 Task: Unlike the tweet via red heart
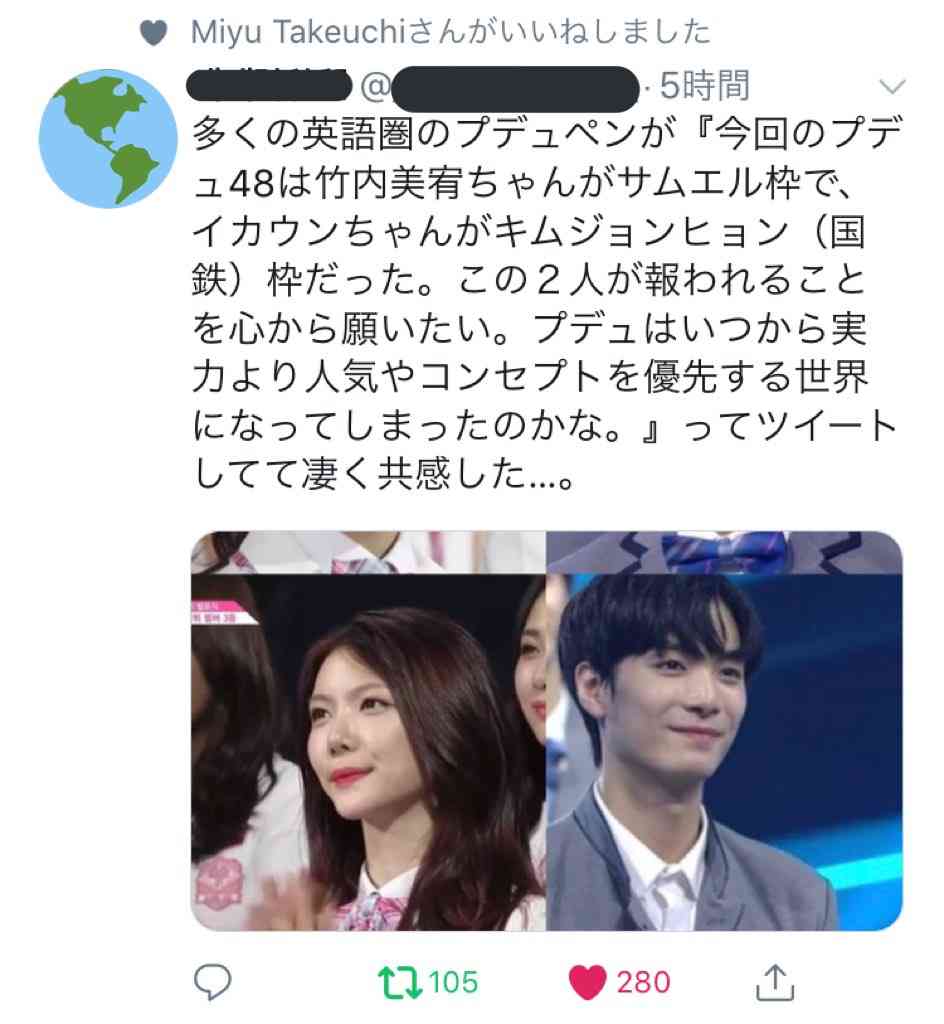pos(587,983)
